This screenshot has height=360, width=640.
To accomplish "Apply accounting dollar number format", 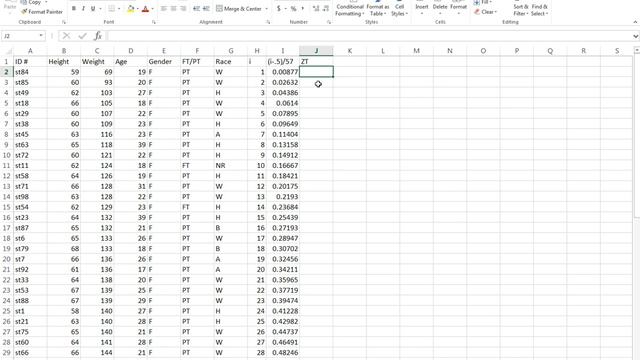I will (x=279, y=9).
